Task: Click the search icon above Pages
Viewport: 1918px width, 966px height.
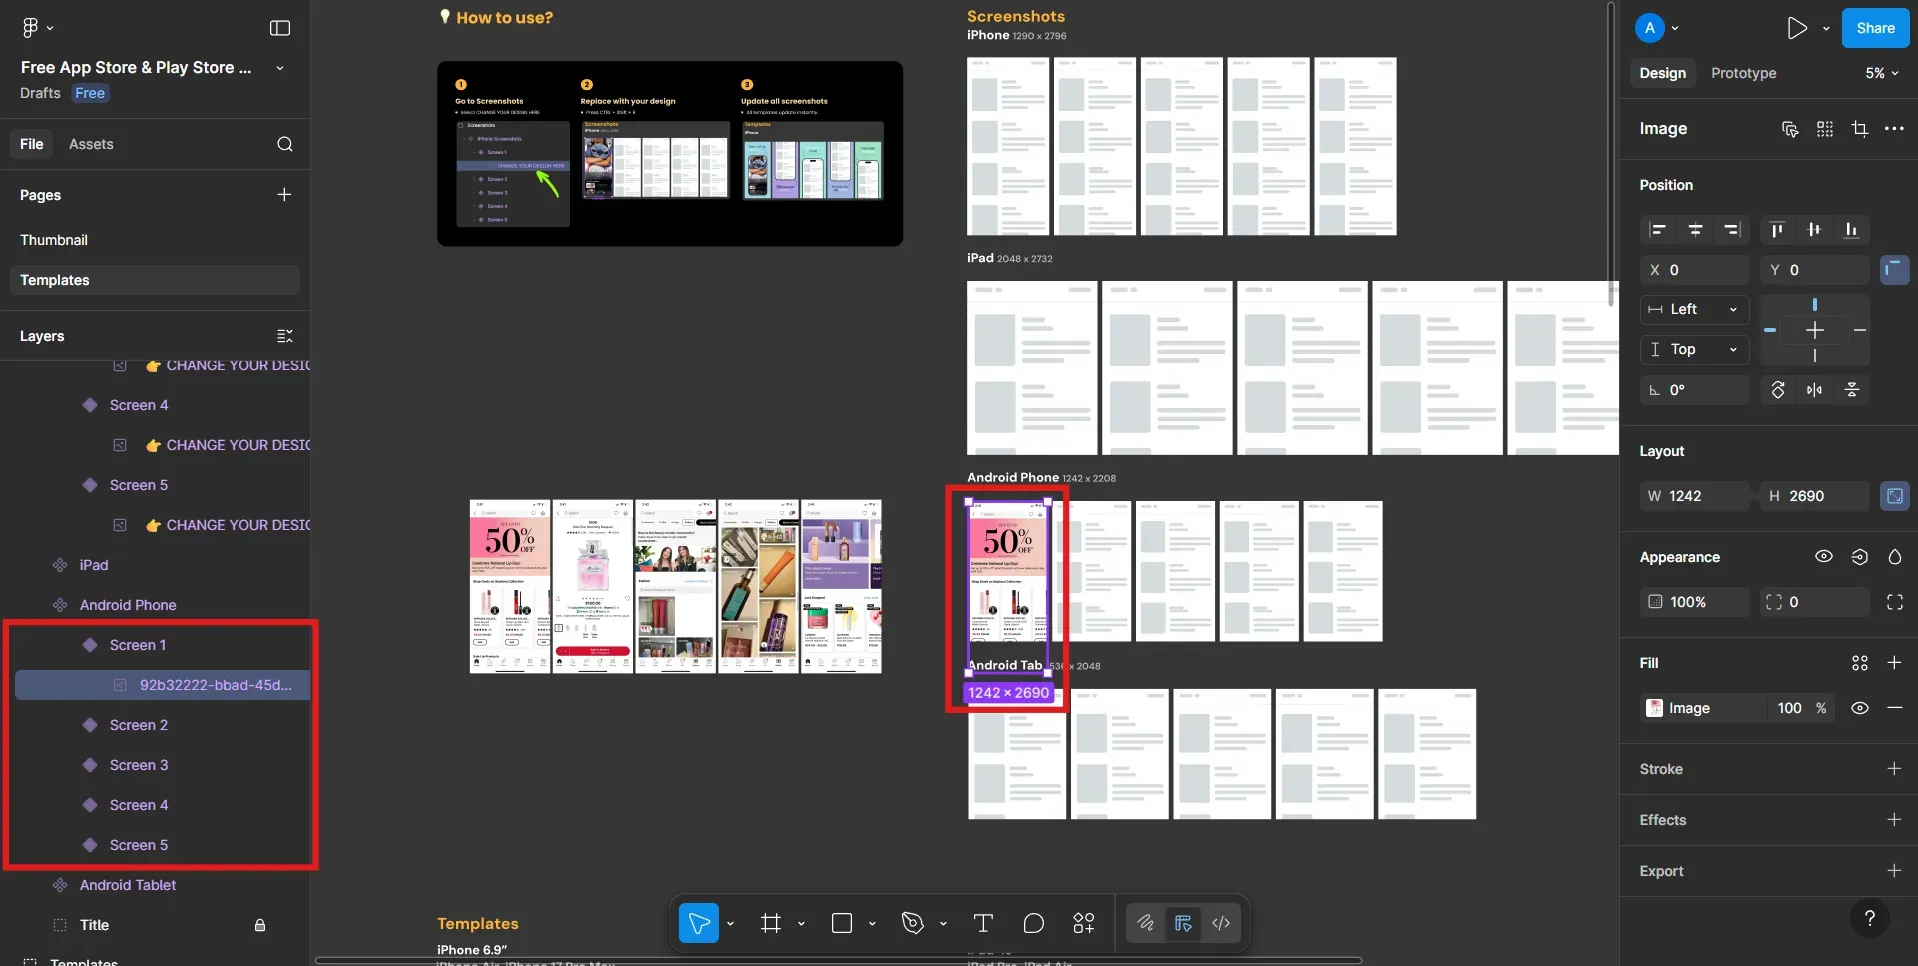Action: point(285,144)
